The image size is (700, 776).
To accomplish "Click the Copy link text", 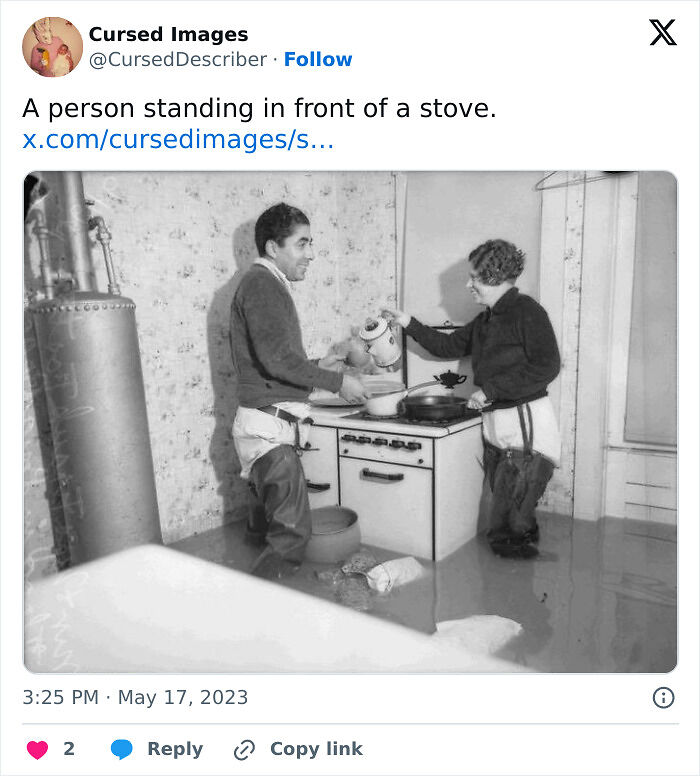I will click(316, 749).
